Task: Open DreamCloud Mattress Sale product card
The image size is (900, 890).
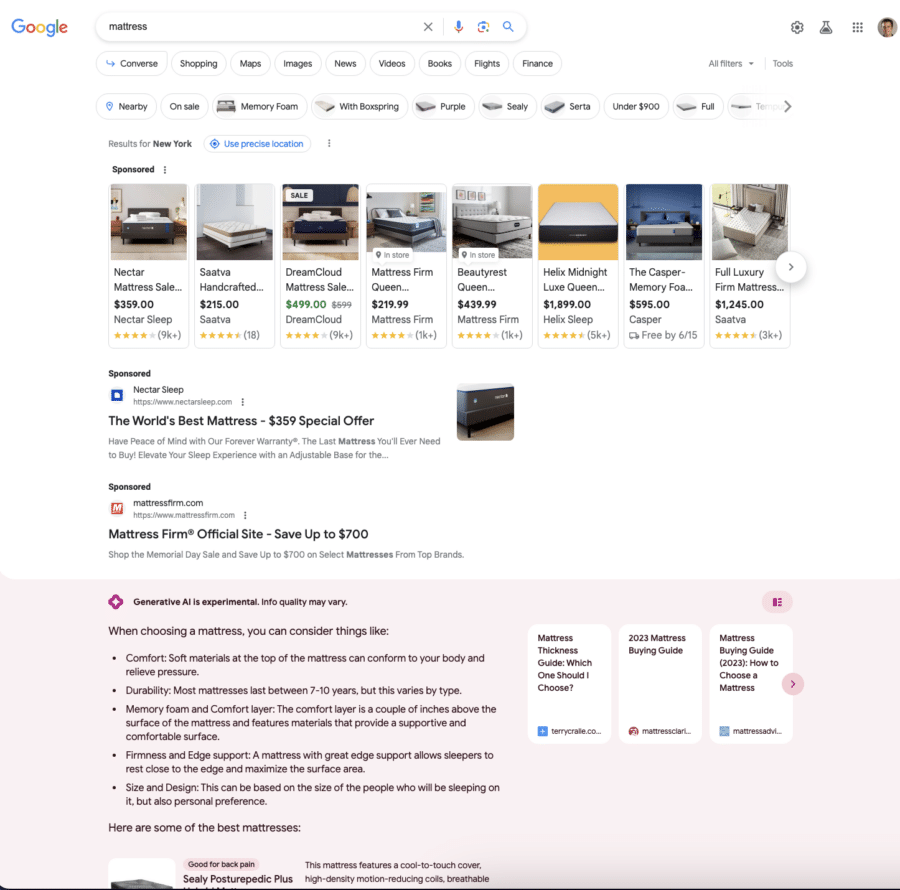Action: 320,266
